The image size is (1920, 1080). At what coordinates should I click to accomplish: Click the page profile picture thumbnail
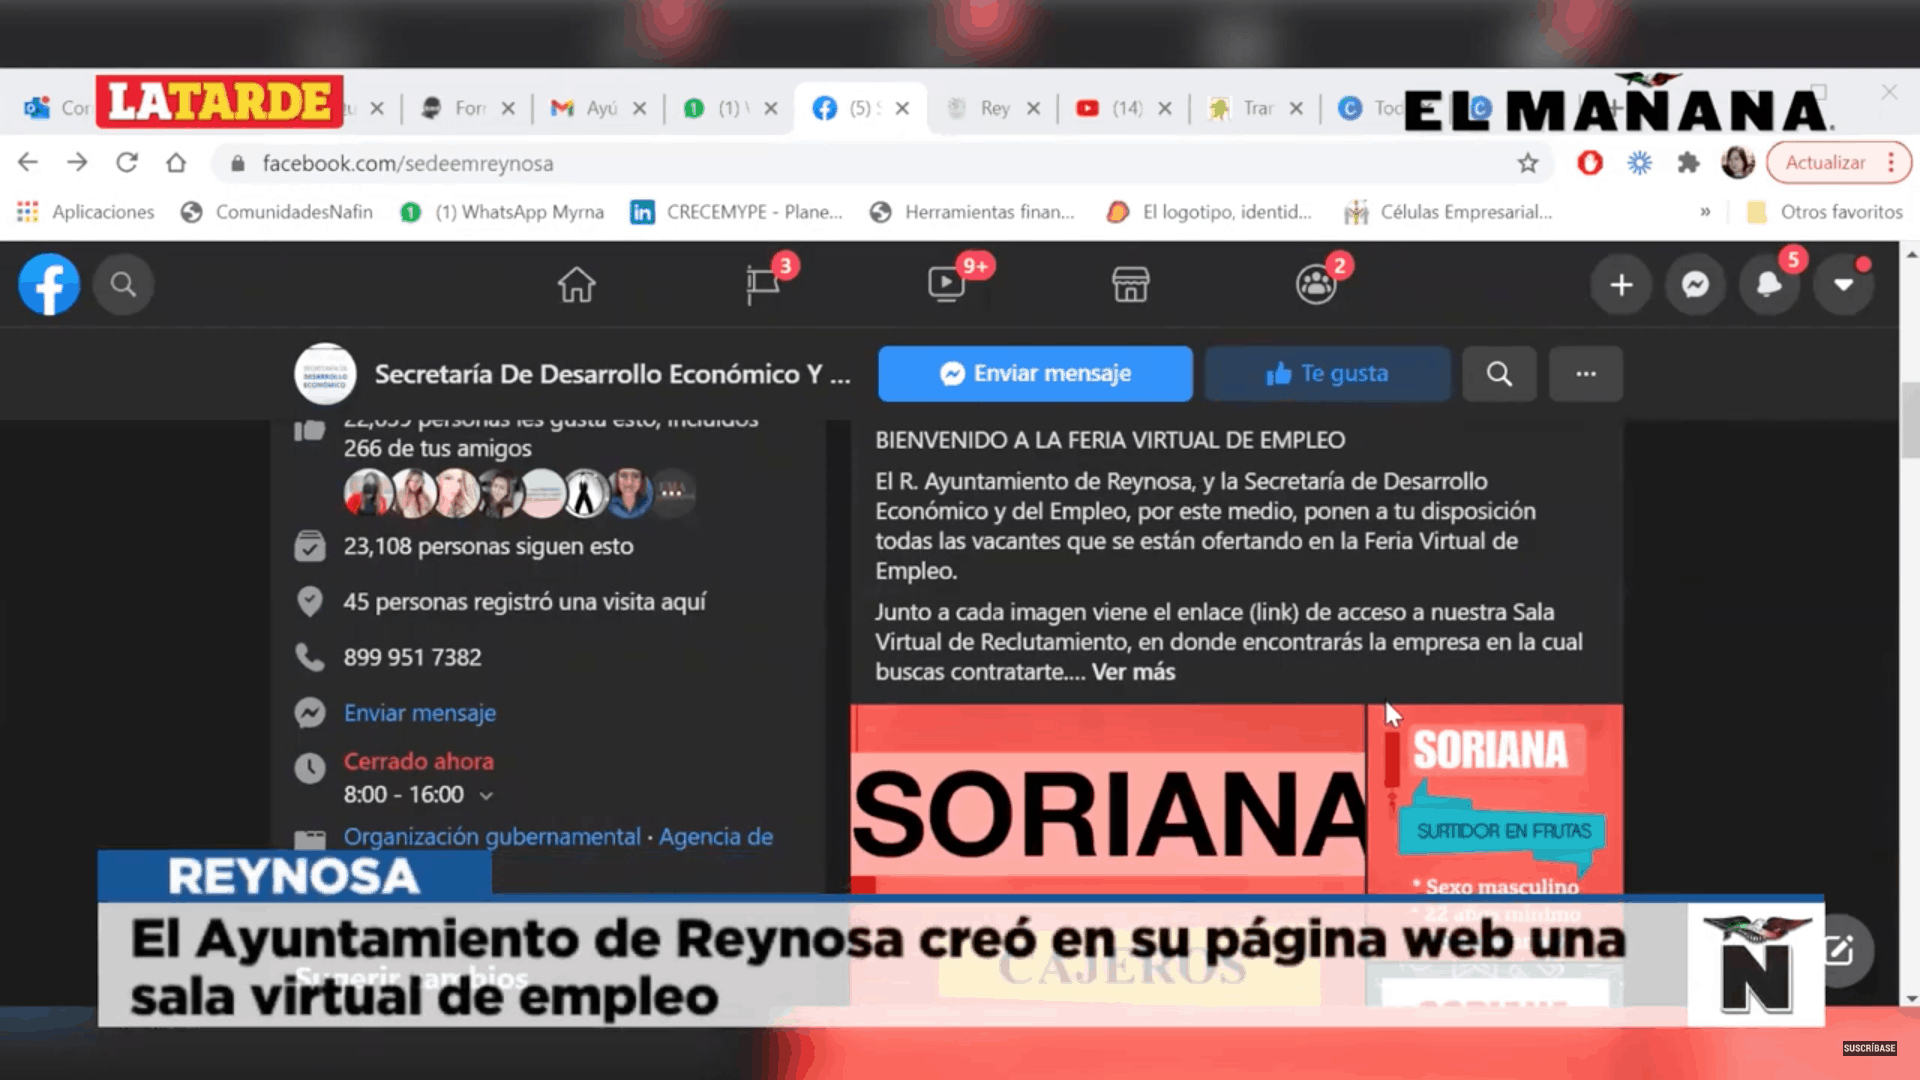coord(325,374)
